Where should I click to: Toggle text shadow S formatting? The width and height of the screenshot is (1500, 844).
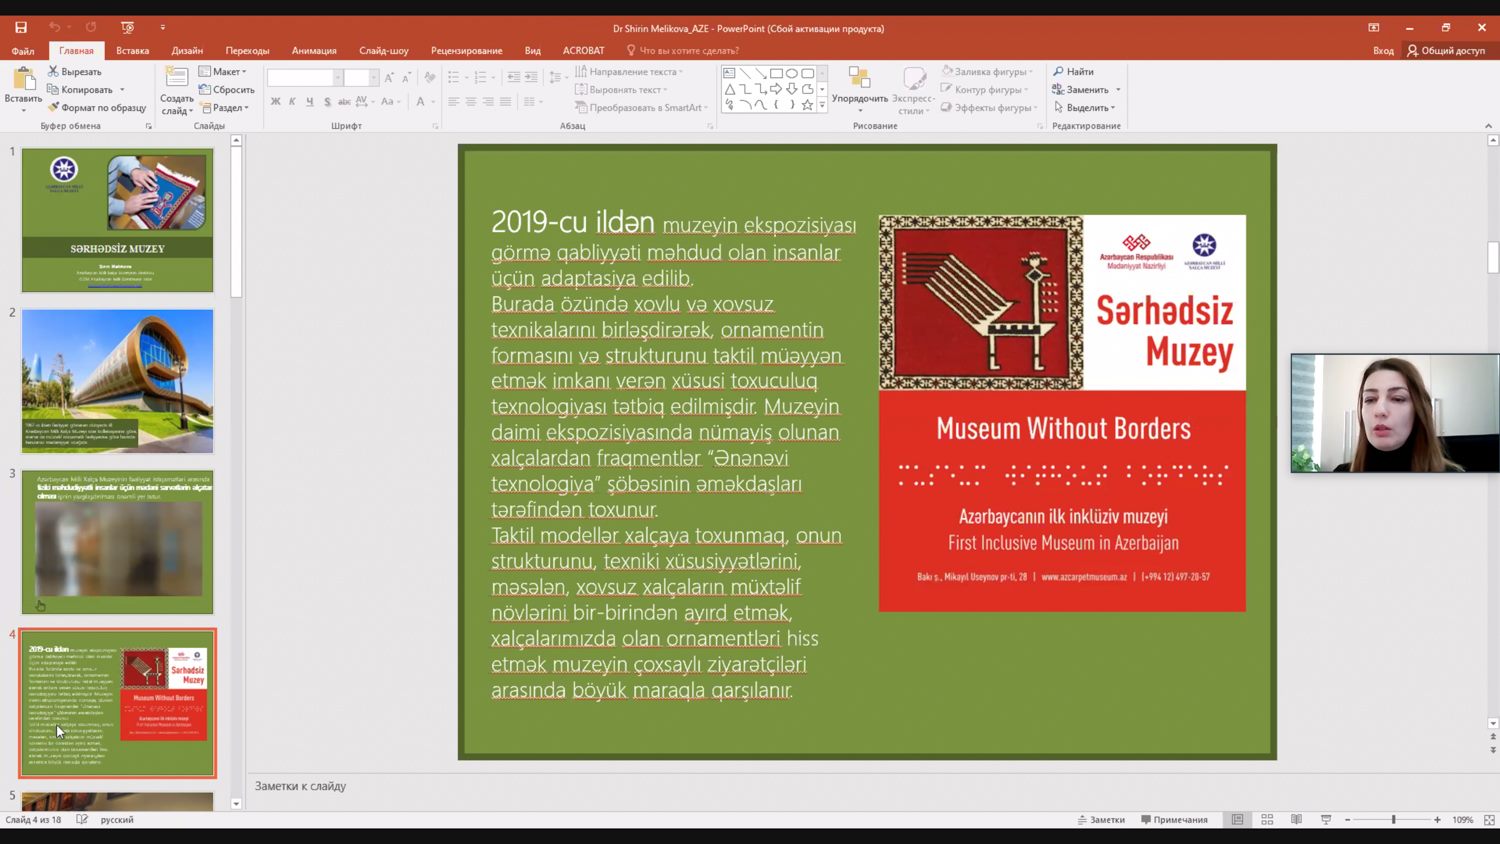327,102
